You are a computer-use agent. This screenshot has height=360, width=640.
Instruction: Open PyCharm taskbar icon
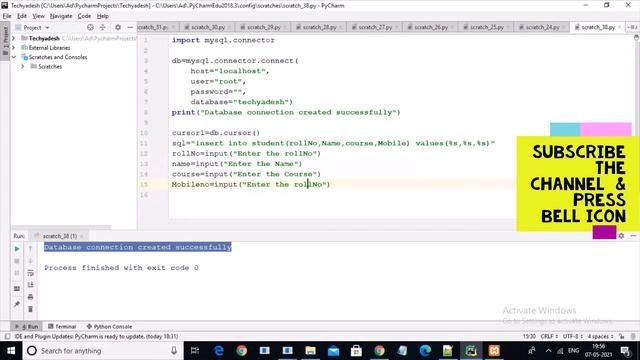click(471, 351)
